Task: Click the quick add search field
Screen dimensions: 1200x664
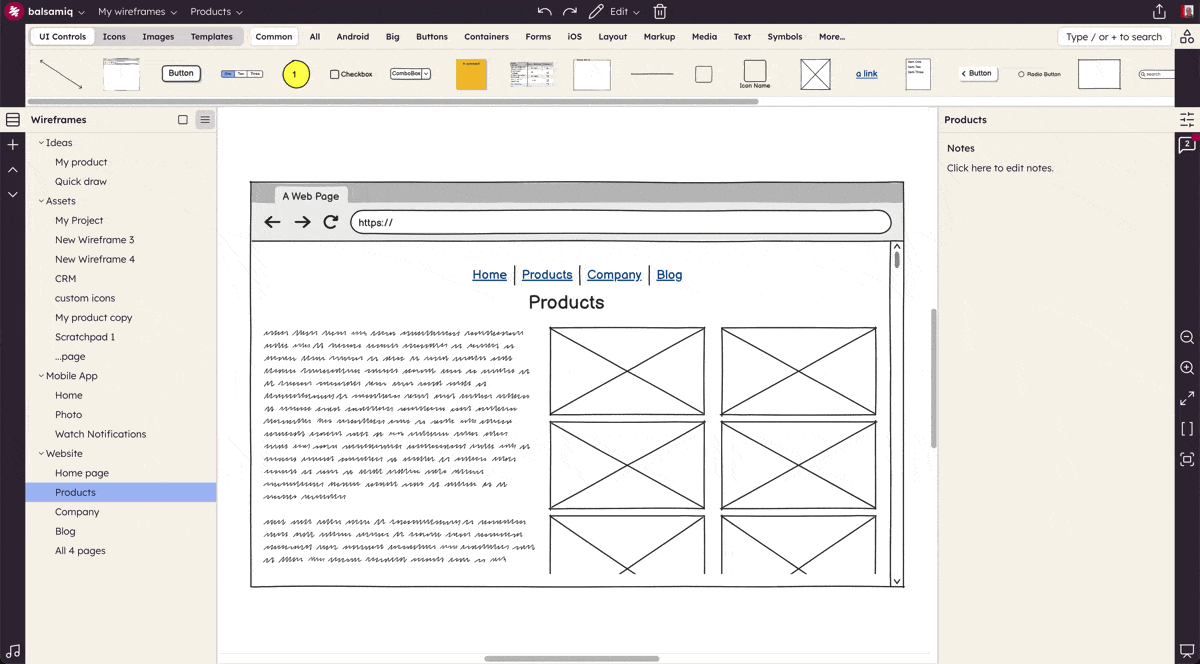Action: tap(1113, 37)
